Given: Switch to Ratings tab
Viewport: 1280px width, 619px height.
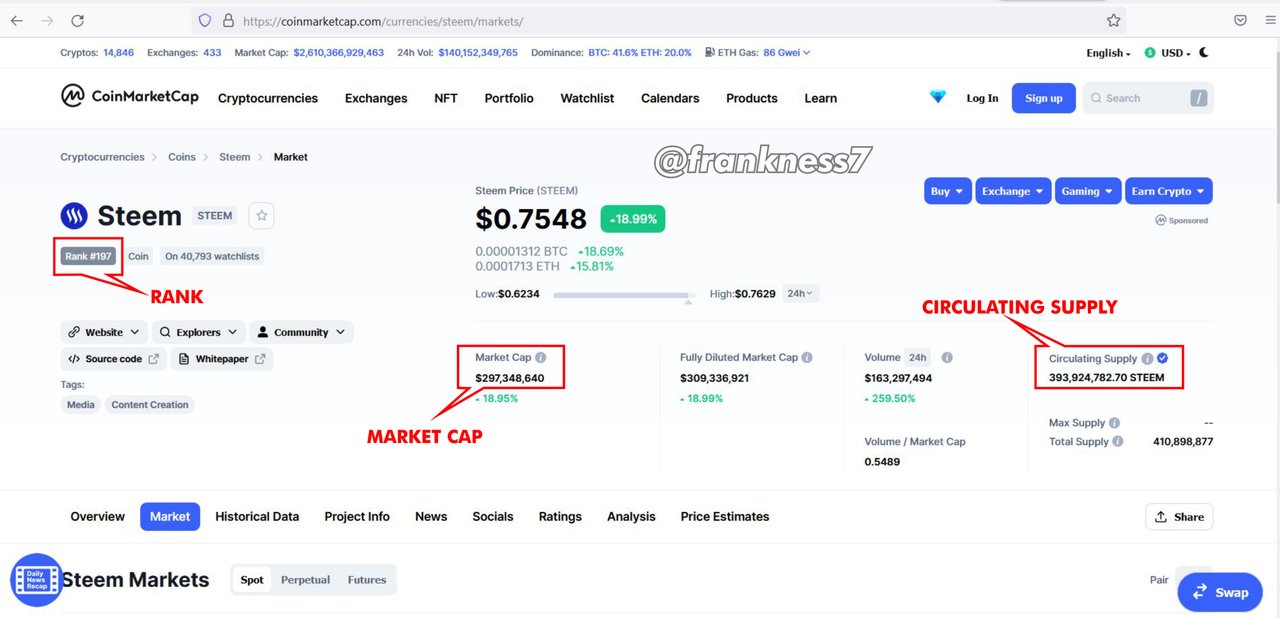Looking at the screenshot, I should point(560,516).
